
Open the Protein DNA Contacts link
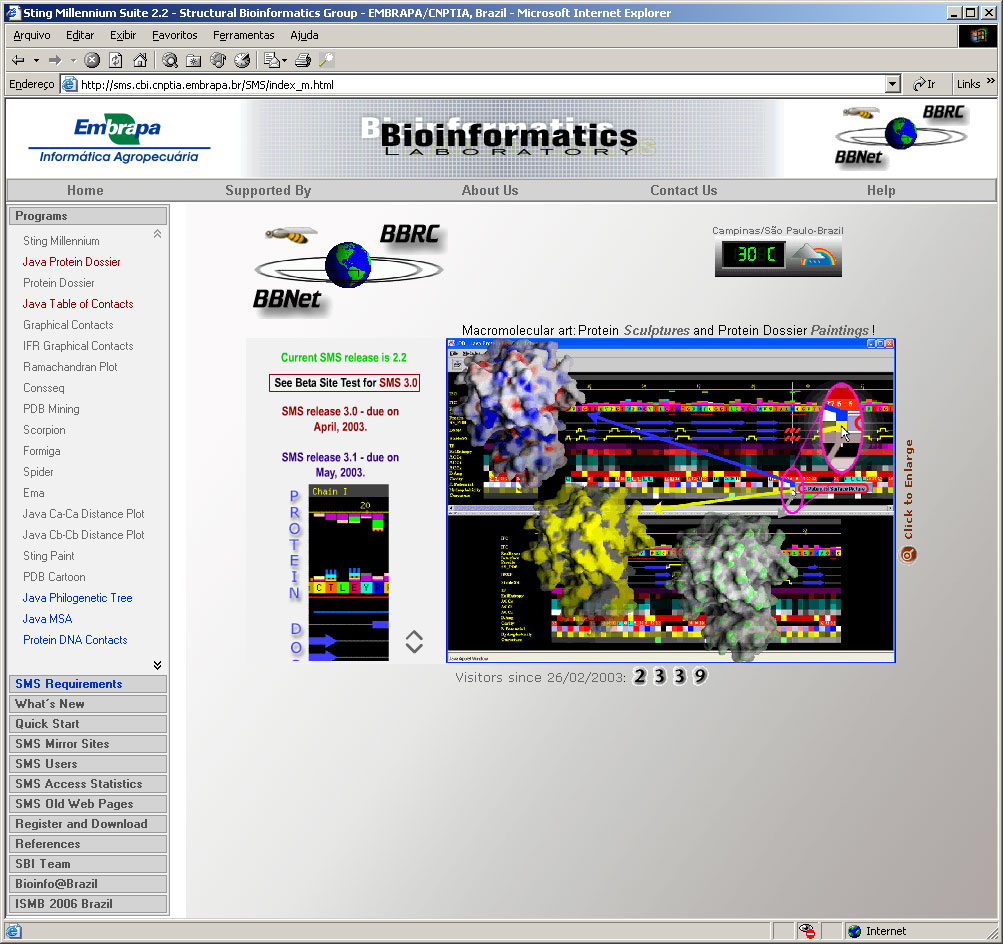(x=75, y=640)
